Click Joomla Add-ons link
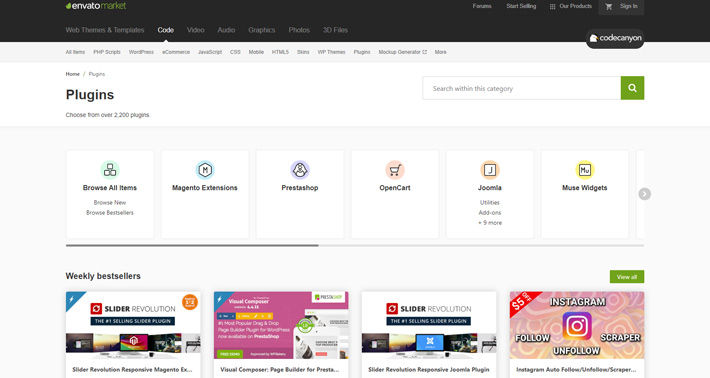The width and height of the screenshot is (710, 378). coord(489,212)
